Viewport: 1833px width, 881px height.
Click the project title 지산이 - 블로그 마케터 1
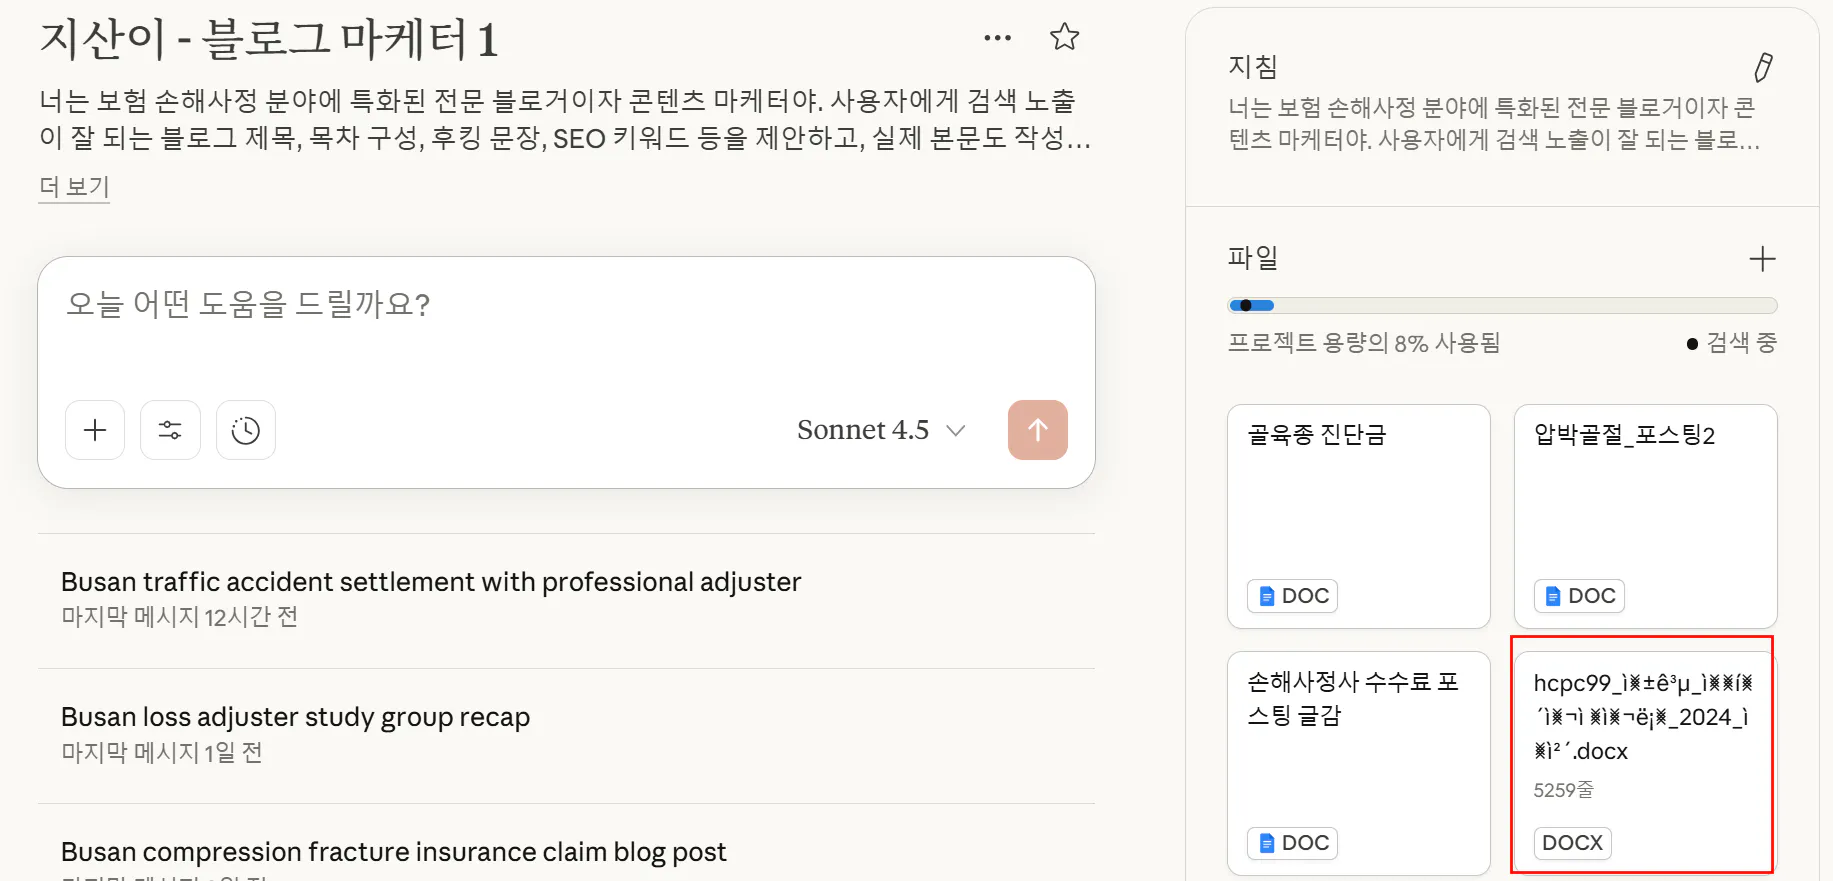pos(268,40)
